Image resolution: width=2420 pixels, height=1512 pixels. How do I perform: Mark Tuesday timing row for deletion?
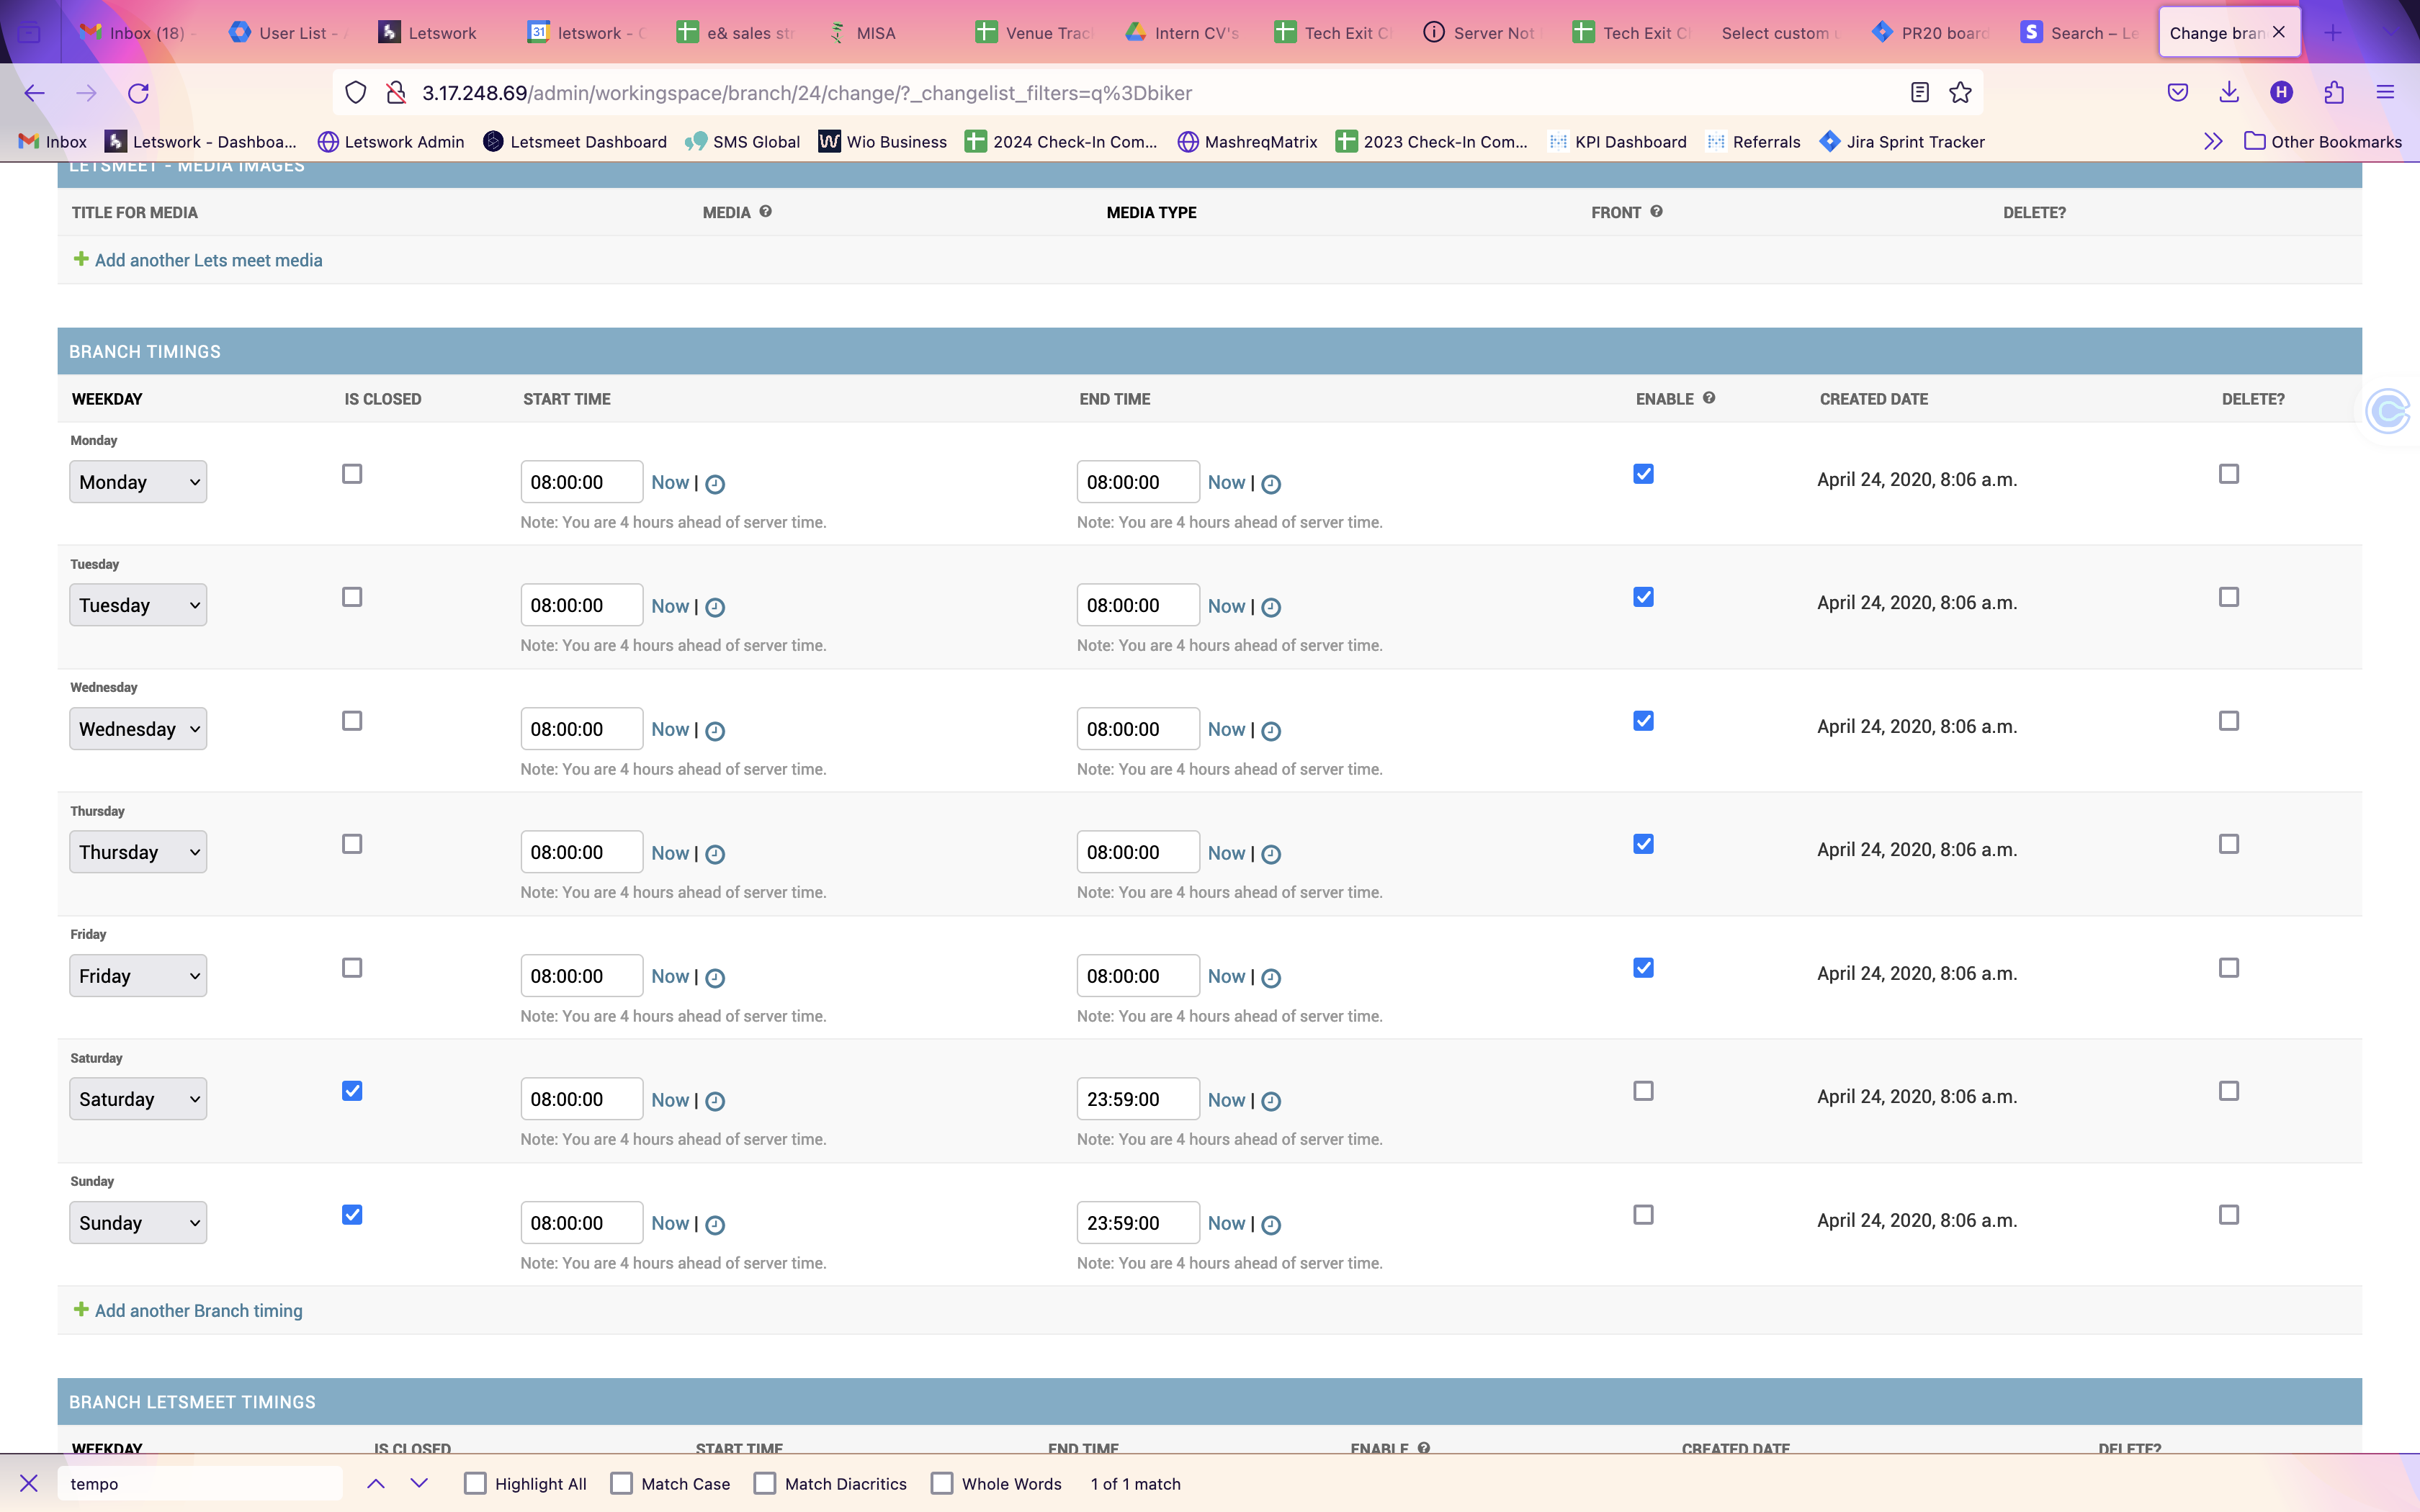(x=2229, y=597)
